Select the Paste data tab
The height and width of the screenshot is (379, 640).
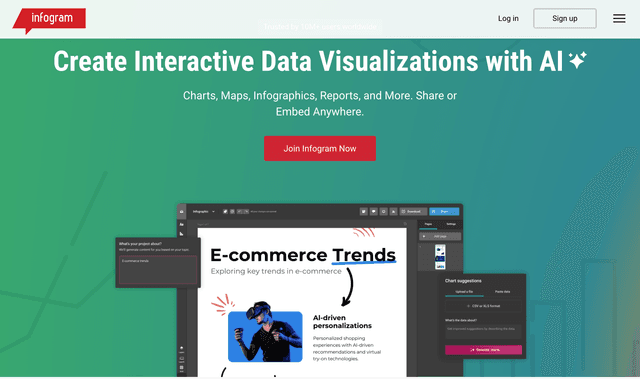pos(502,292)
